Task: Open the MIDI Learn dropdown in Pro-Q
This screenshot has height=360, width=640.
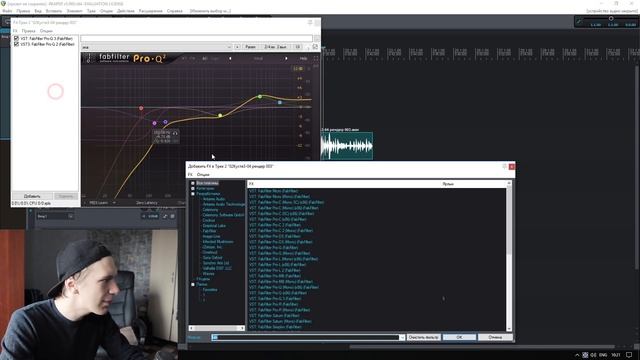Action: click(x=102, y=202)
